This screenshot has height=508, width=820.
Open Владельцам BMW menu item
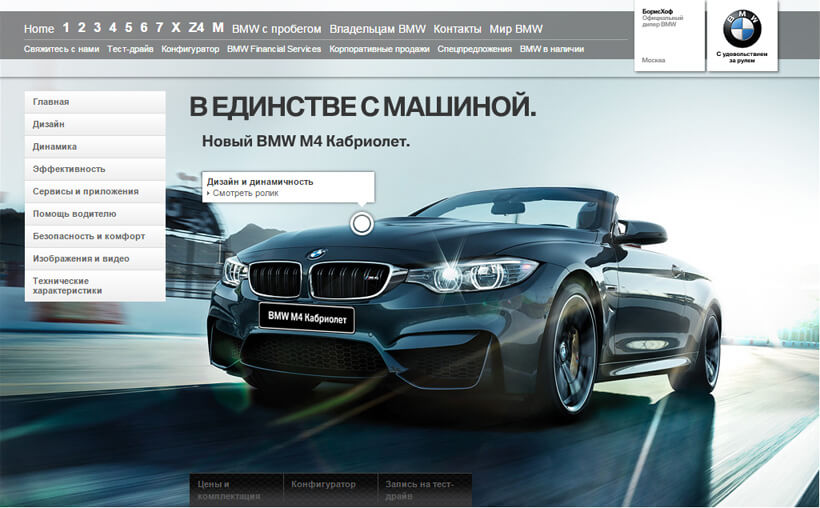click(378, 29)
